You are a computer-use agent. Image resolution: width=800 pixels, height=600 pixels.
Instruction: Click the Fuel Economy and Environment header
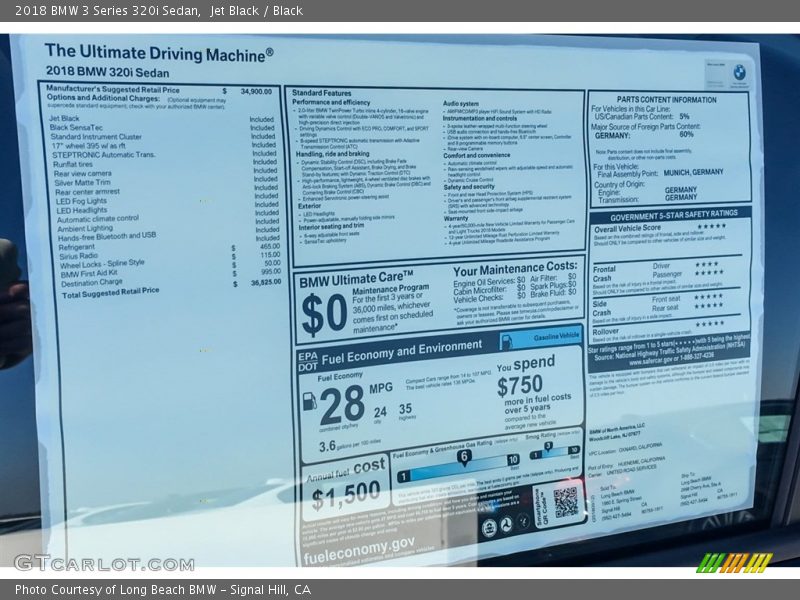click(x=404, y=351)
